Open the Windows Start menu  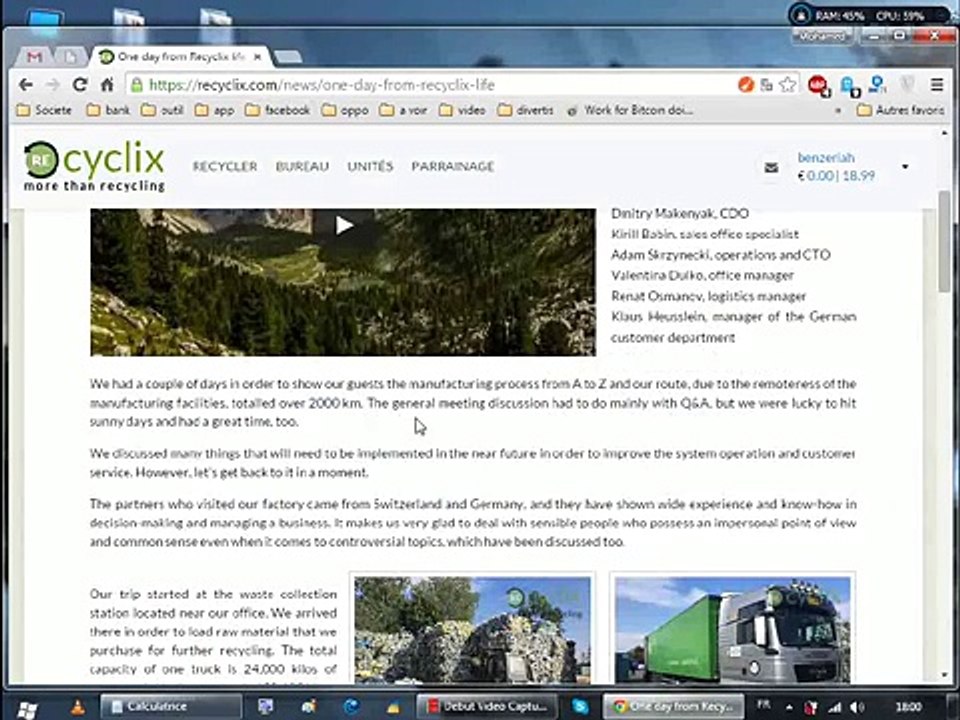(26, 708)
